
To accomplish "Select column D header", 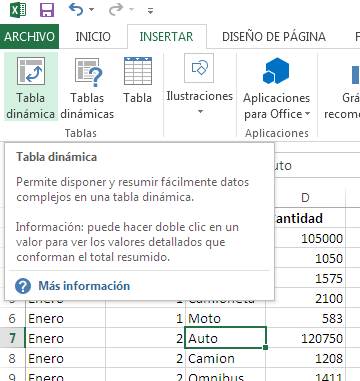I will point(305,198).
